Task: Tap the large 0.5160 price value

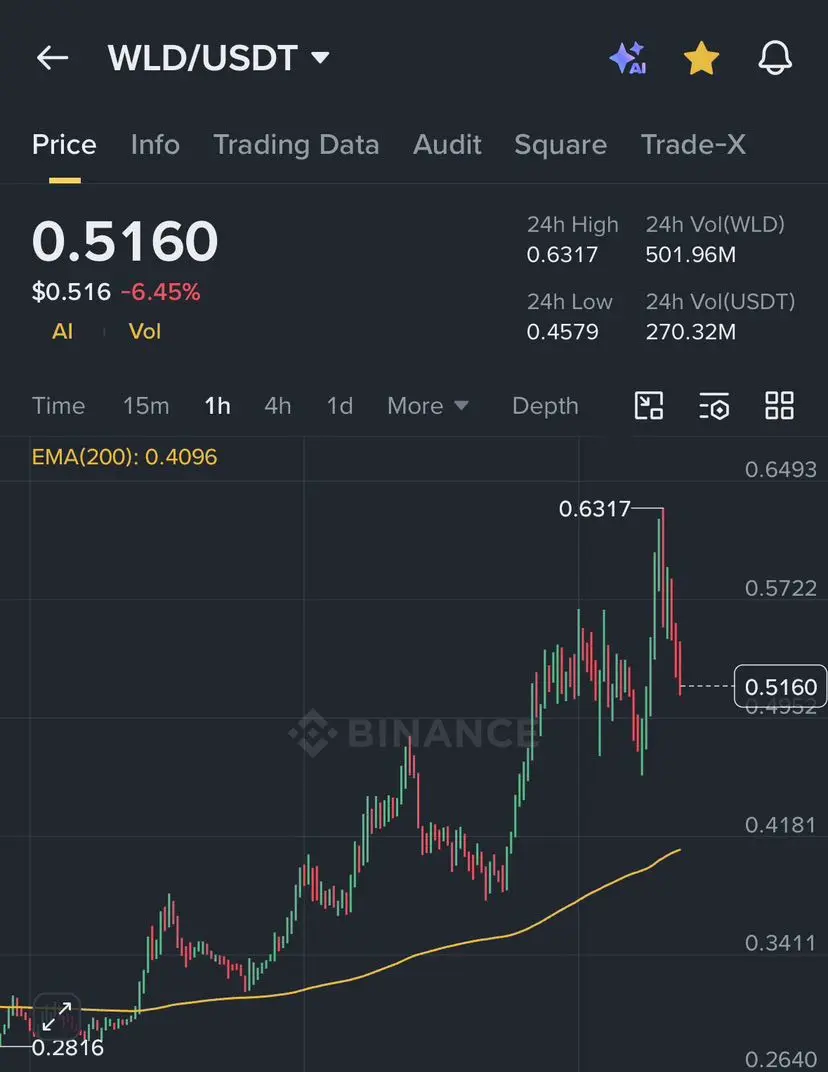Action: point(125,241)
